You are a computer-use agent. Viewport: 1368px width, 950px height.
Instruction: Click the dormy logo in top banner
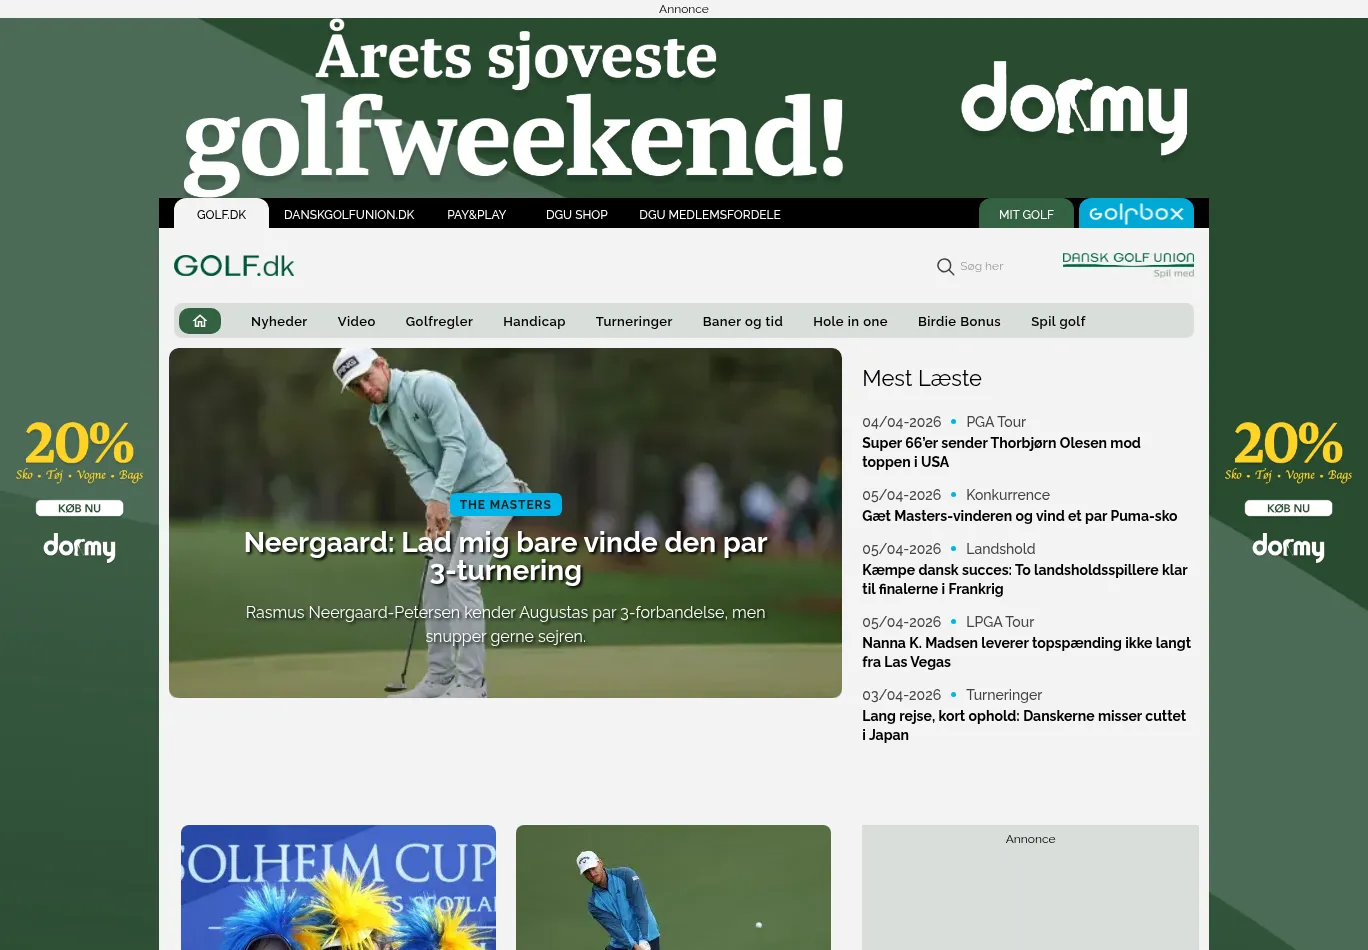tap(1074, 107)
